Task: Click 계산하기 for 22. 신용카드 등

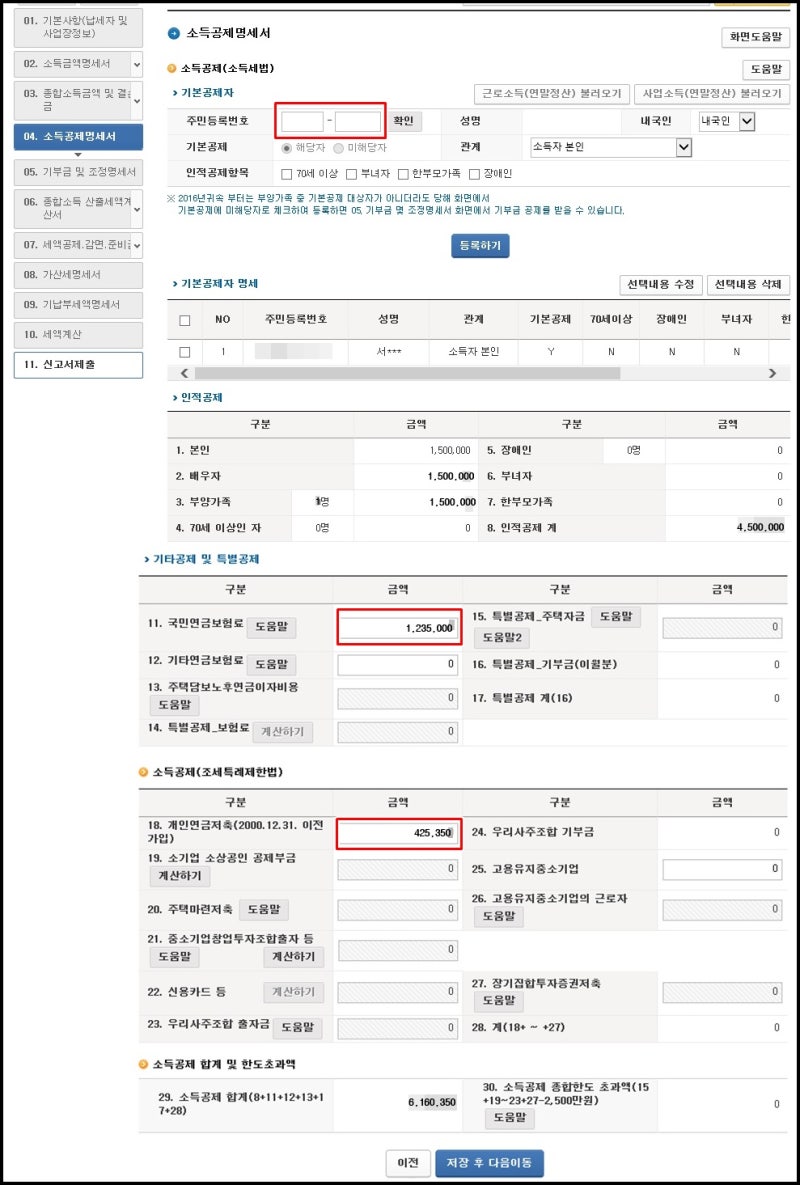Action: [294, 992]
